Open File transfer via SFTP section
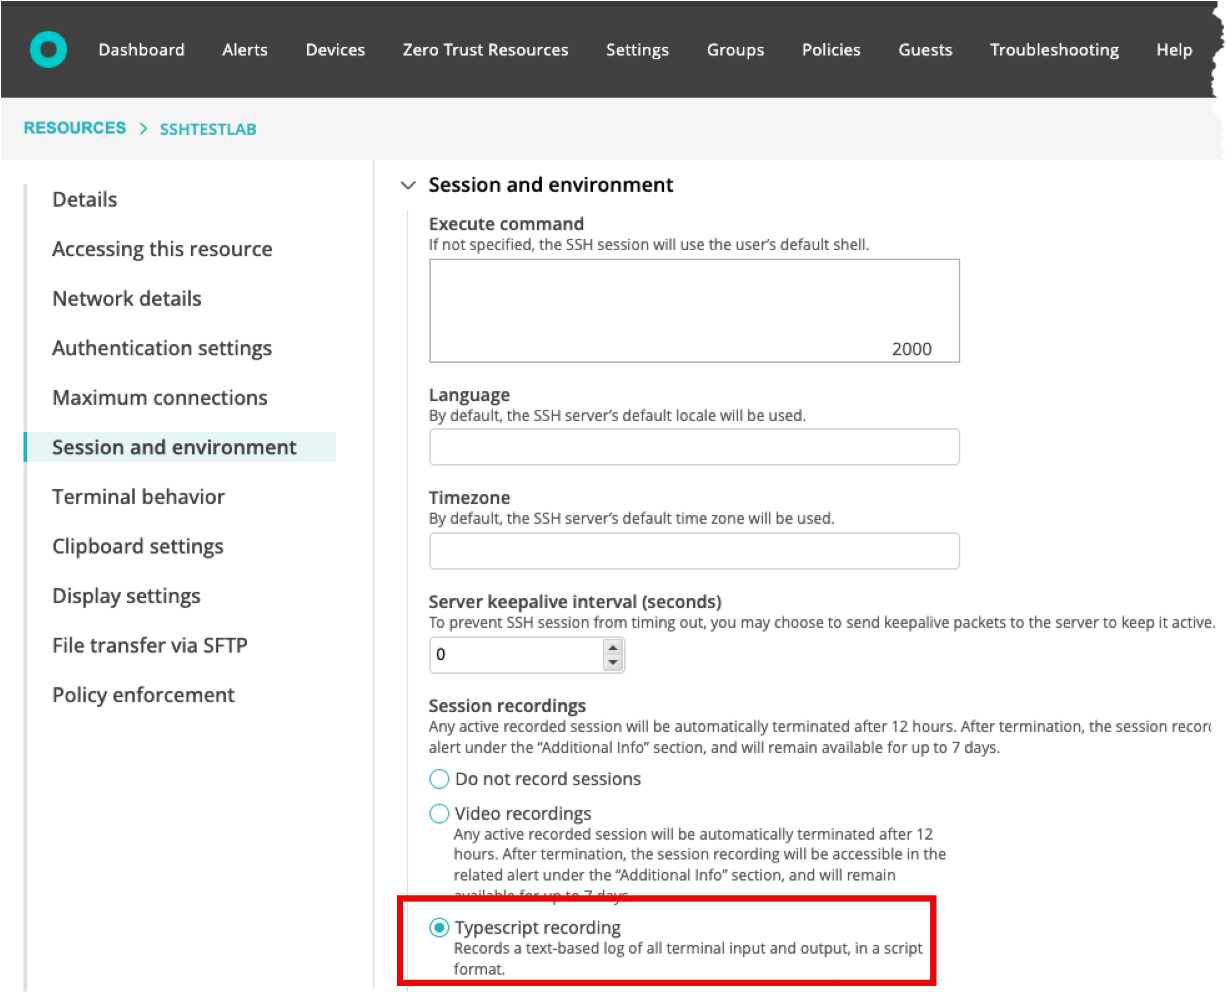The image size is (1226, 992). [150, 645]
